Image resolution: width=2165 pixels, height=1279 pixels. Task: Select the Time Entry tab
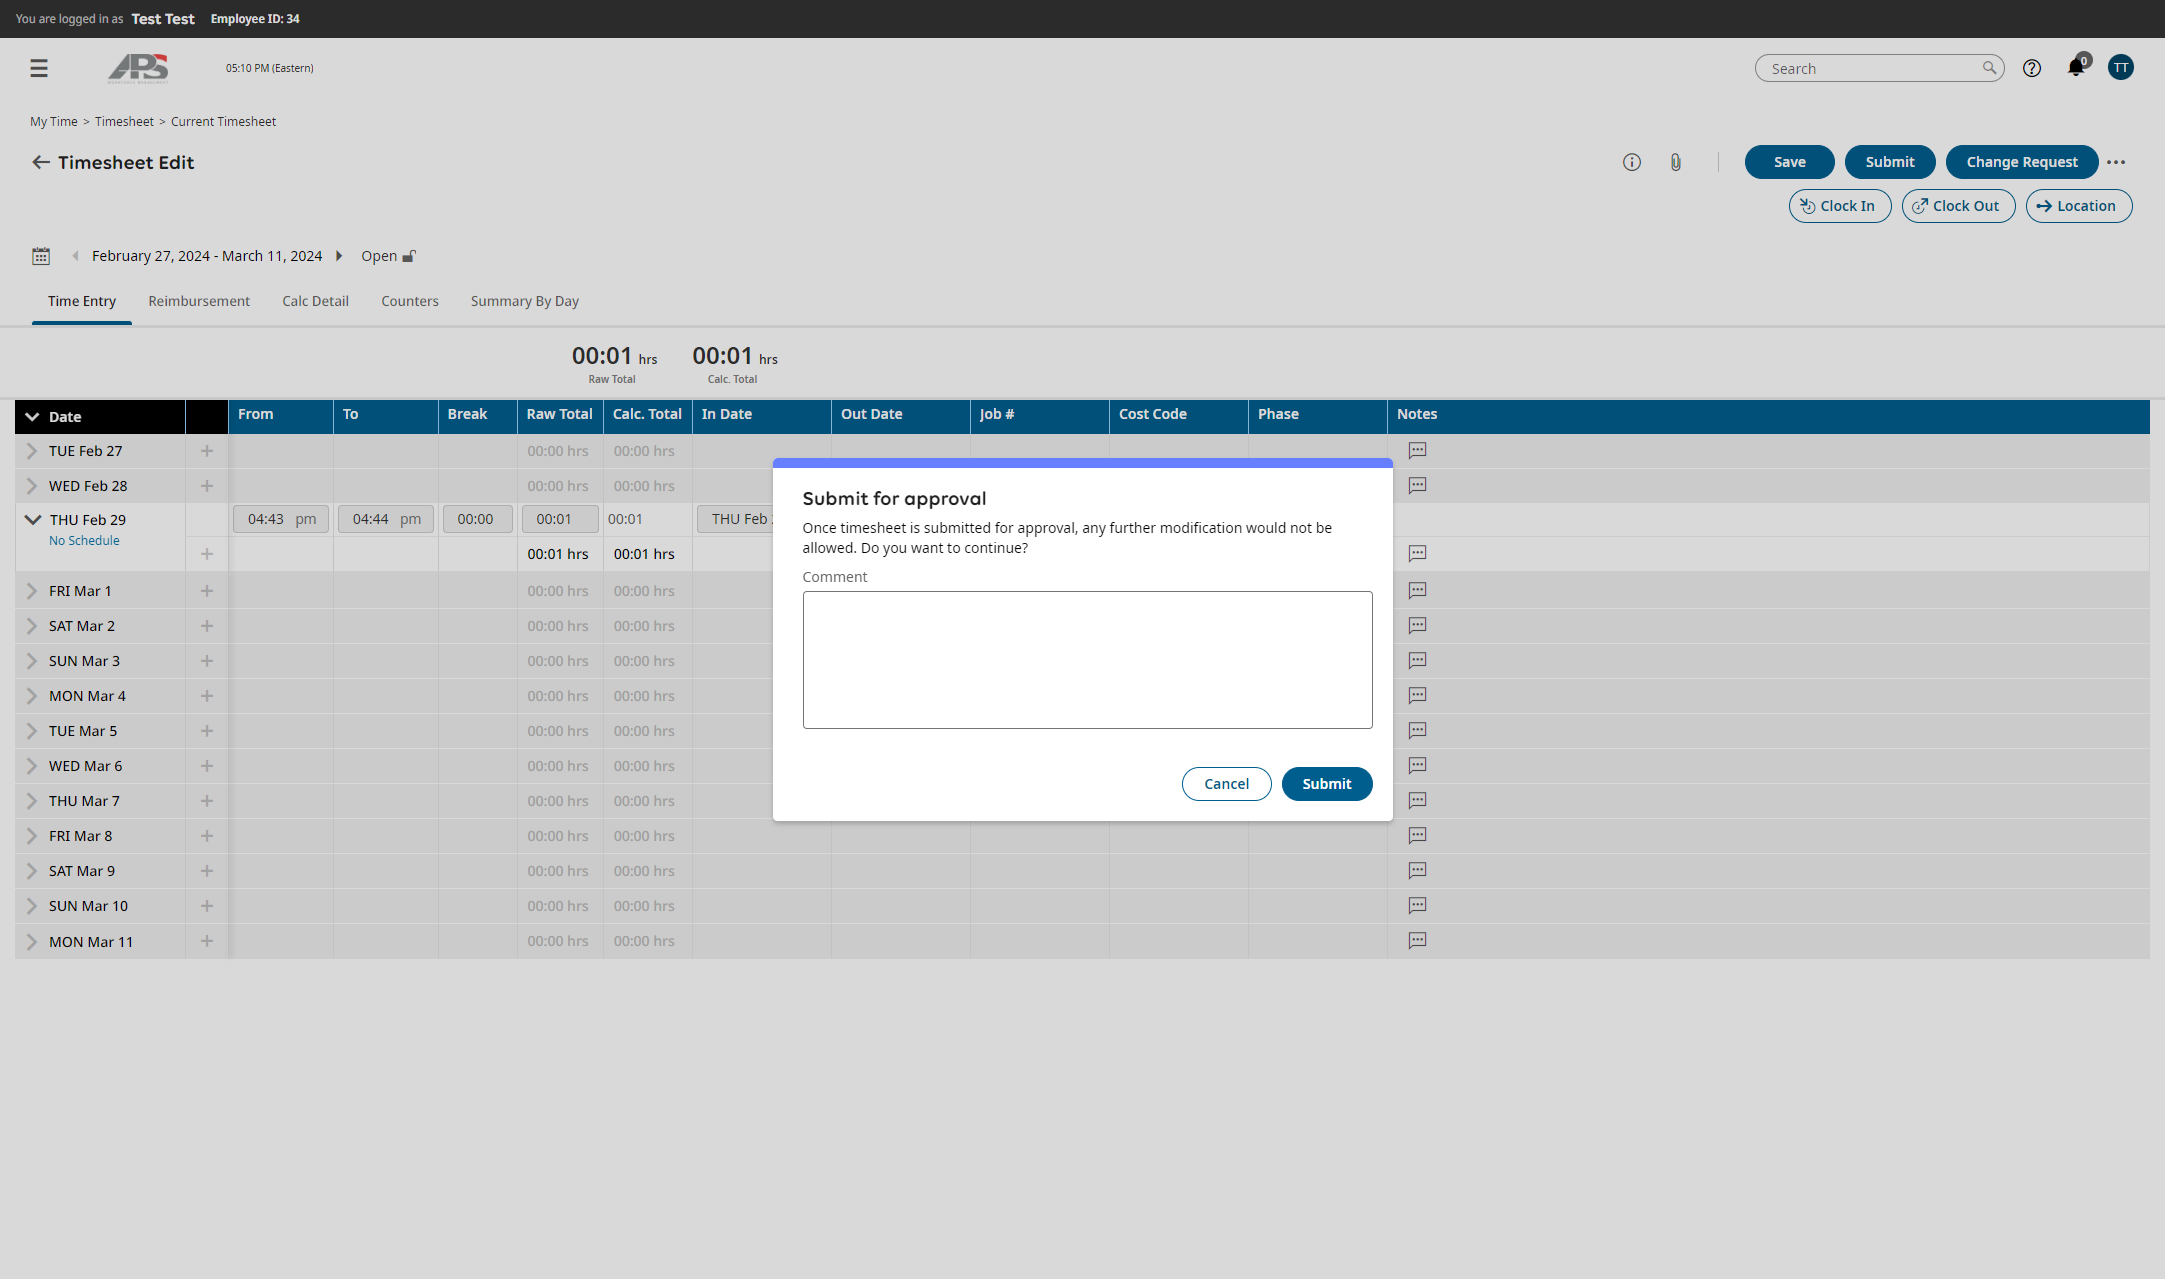pyautogui.click(x=82, y=301)
